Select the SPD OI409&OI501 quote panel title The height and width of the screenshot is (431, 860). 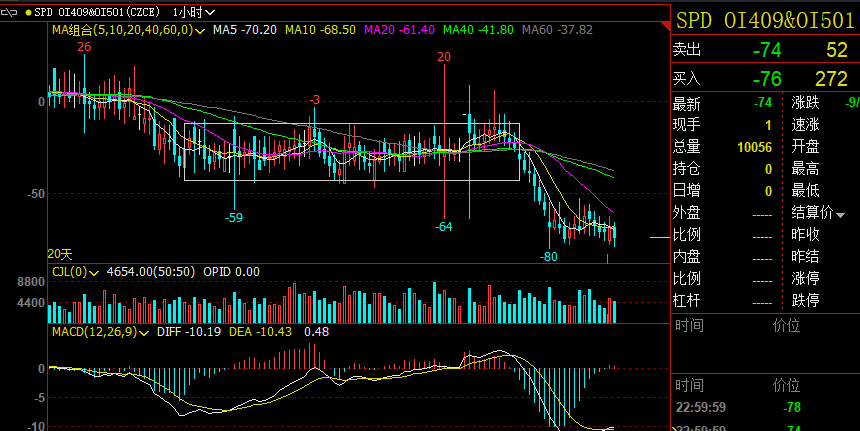765,20
